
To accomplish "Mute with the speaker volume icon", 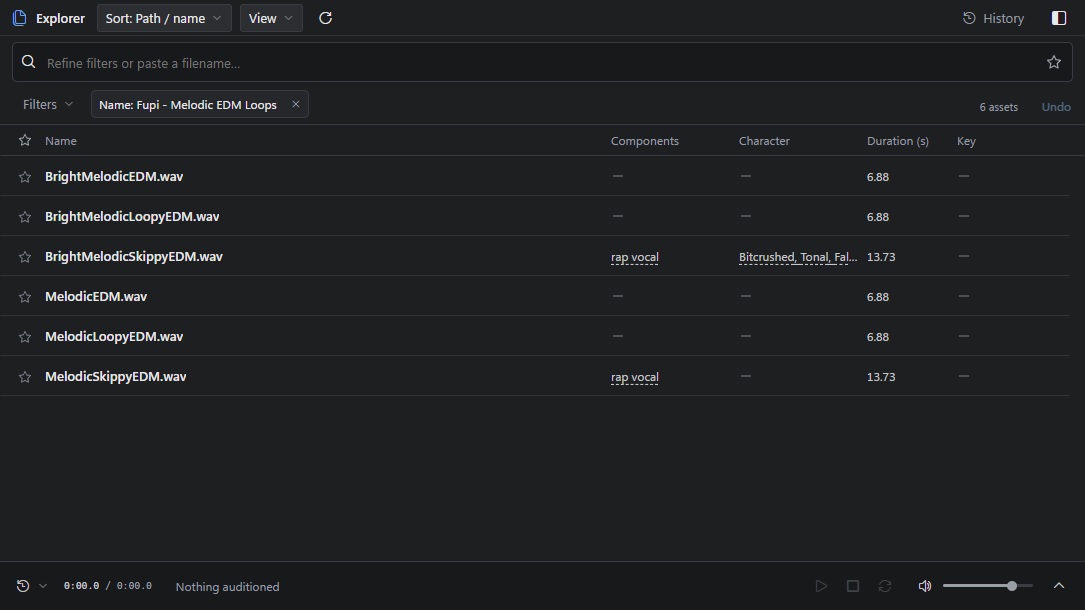I will tap(924, 586).
